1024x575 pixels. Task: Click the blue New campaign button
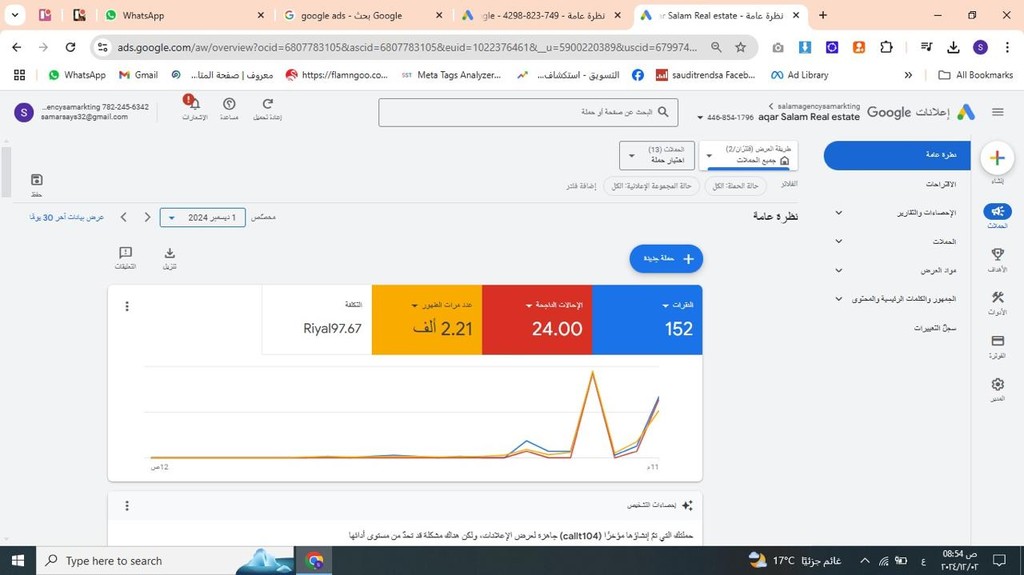(666, 259)
